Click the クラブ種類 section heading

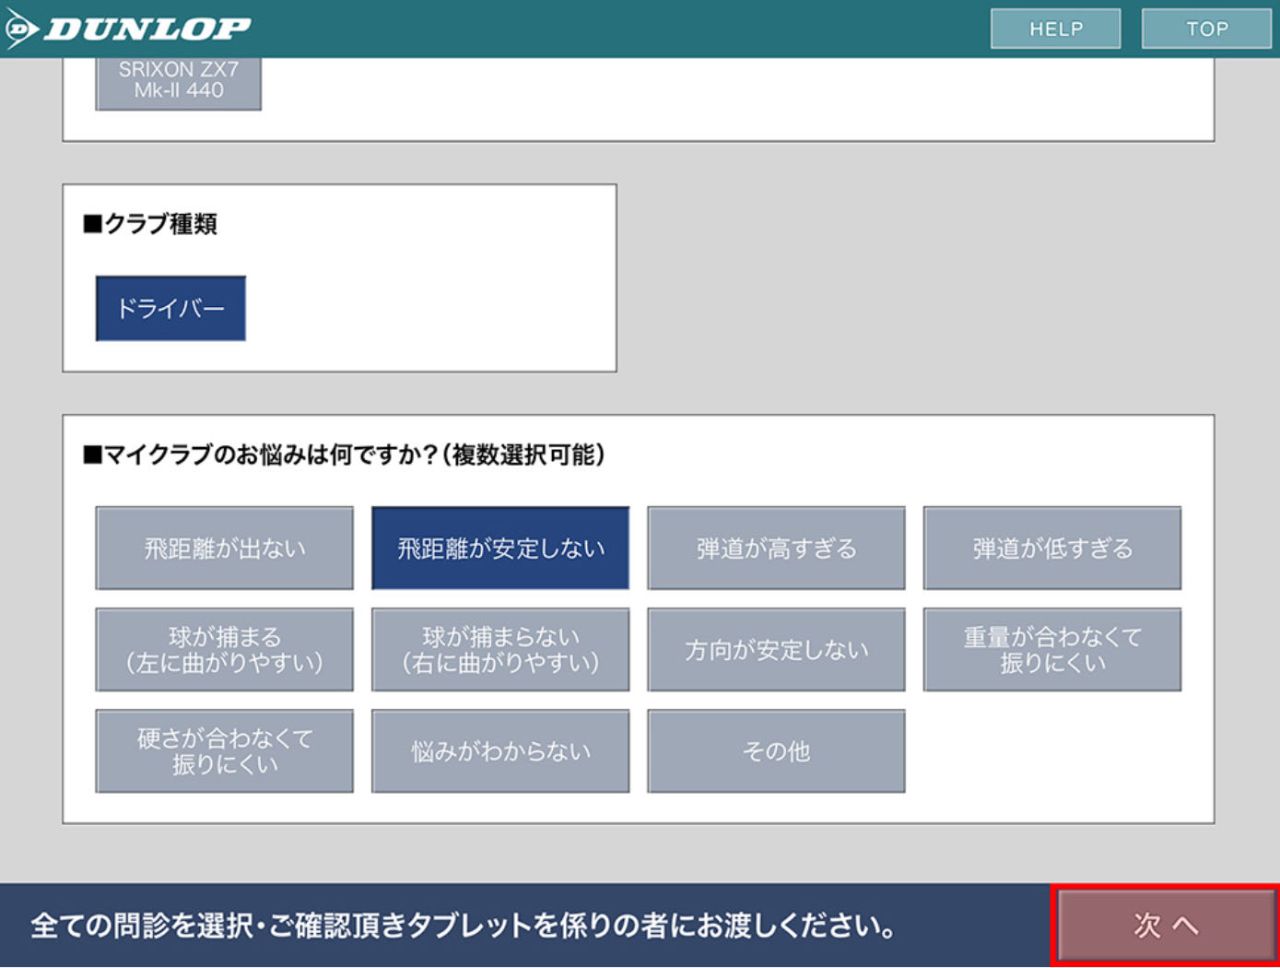point(150,224)
